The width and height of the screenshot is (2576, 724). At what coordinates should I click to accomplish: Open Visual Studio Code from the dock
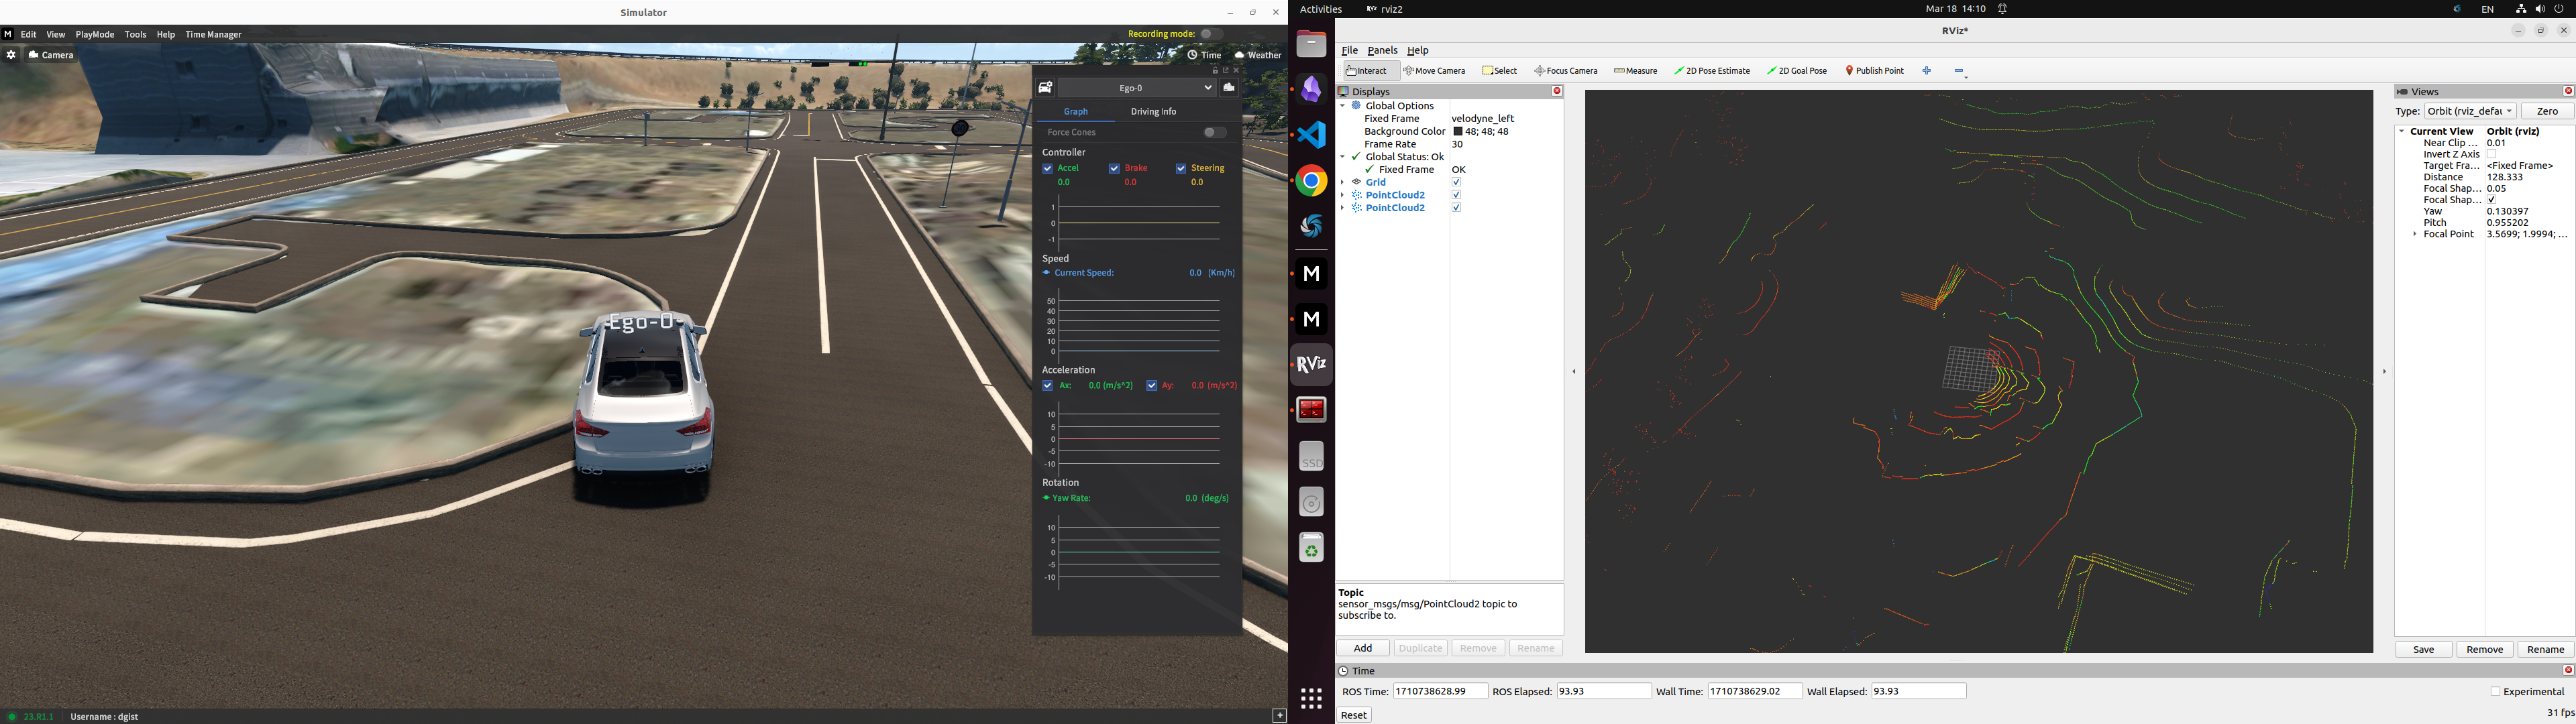(x=1311, y=135)
